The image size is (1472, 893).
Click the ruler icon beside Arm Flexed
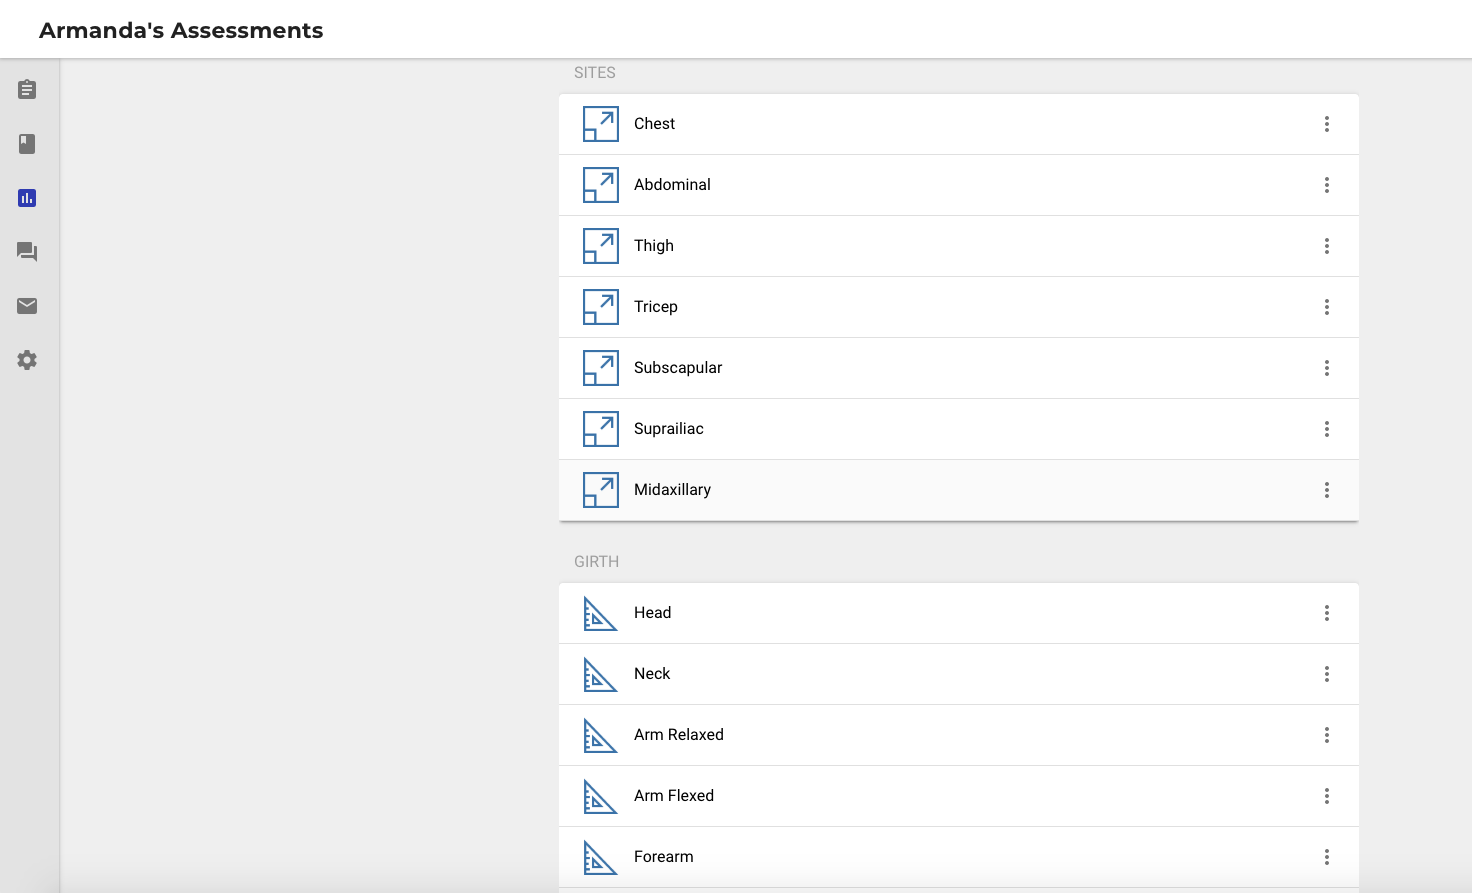click(600, 797)
